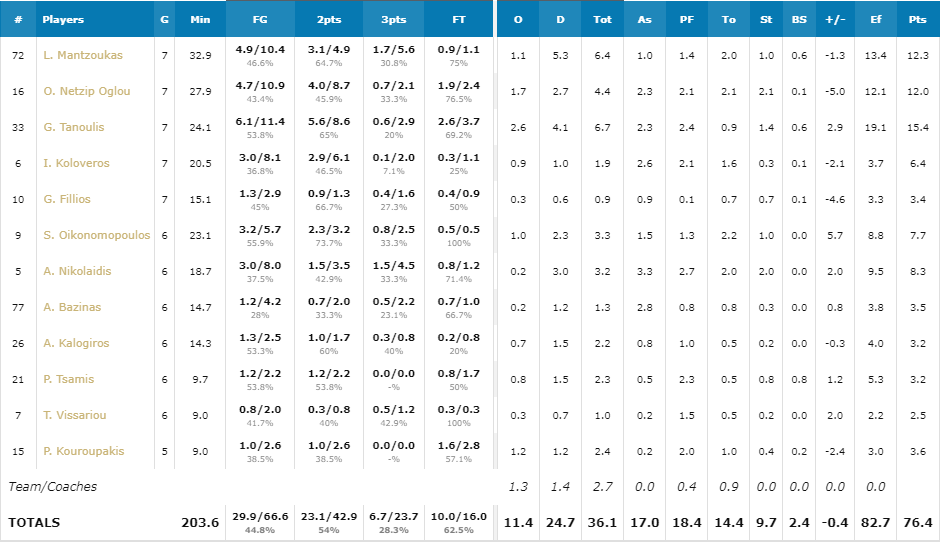Sort by Pts column header
Image resolution: width=940 pixels, height=543 pixels.
click(x=917, y=19)
